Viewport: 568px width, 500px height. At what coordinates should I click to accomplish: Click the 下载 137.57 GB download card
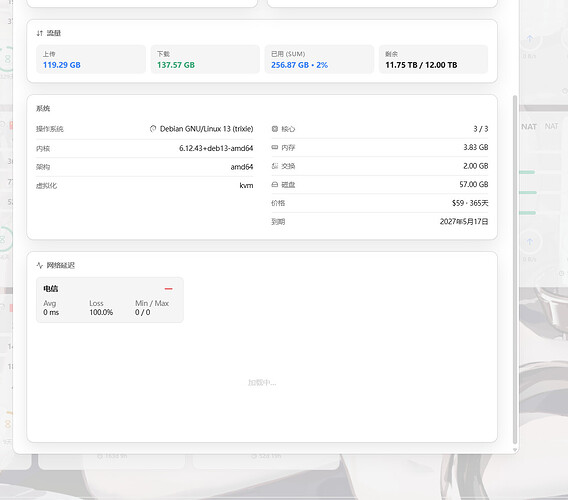(205, 59)
